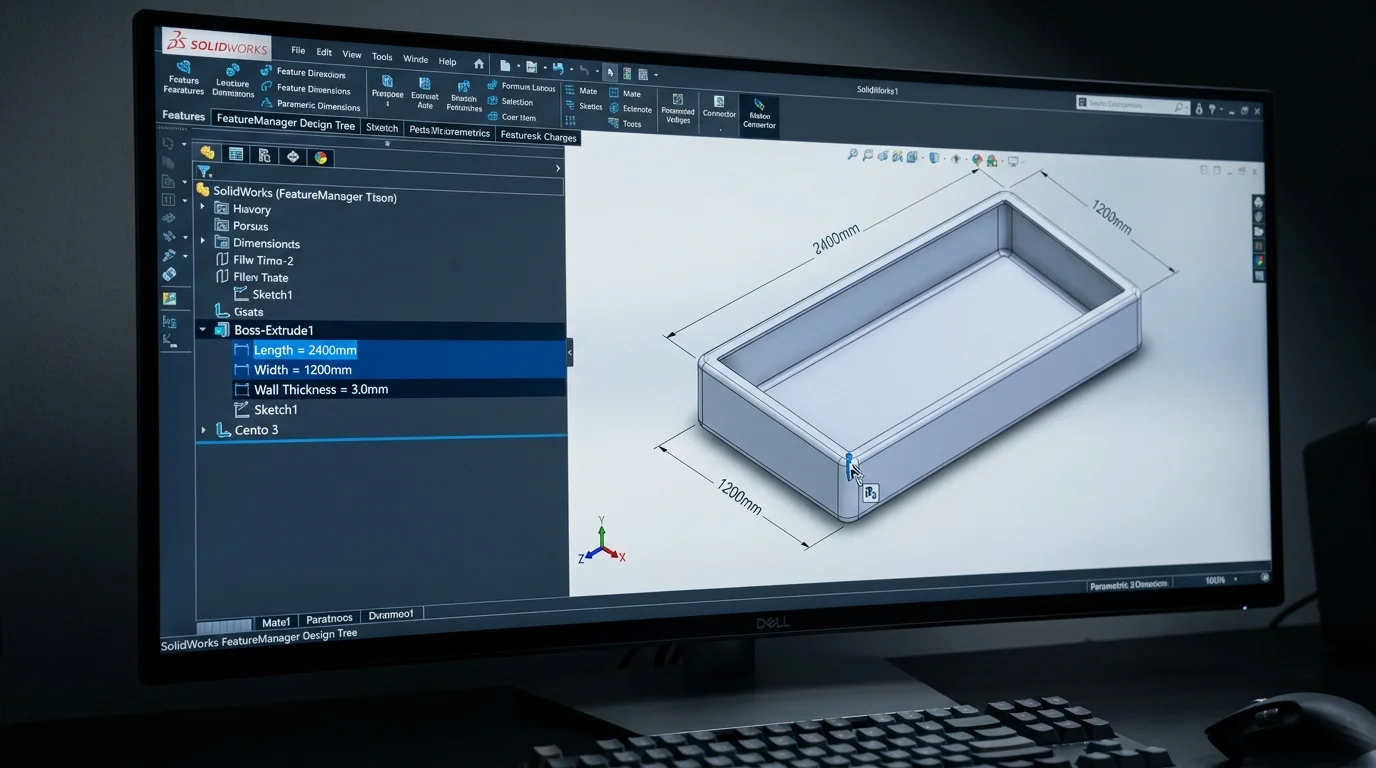
Task: Select the Paratnocs bottom tab
Action: coord(329,618)
